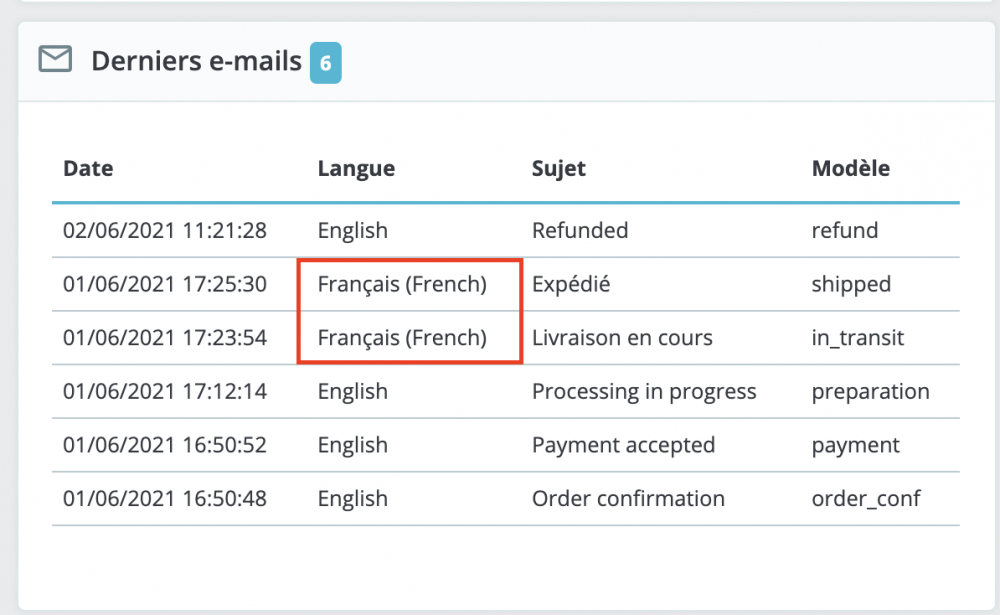The image size is (1000, 615).
Task: Open the Livraison en cours email
Action: (622, 338)
